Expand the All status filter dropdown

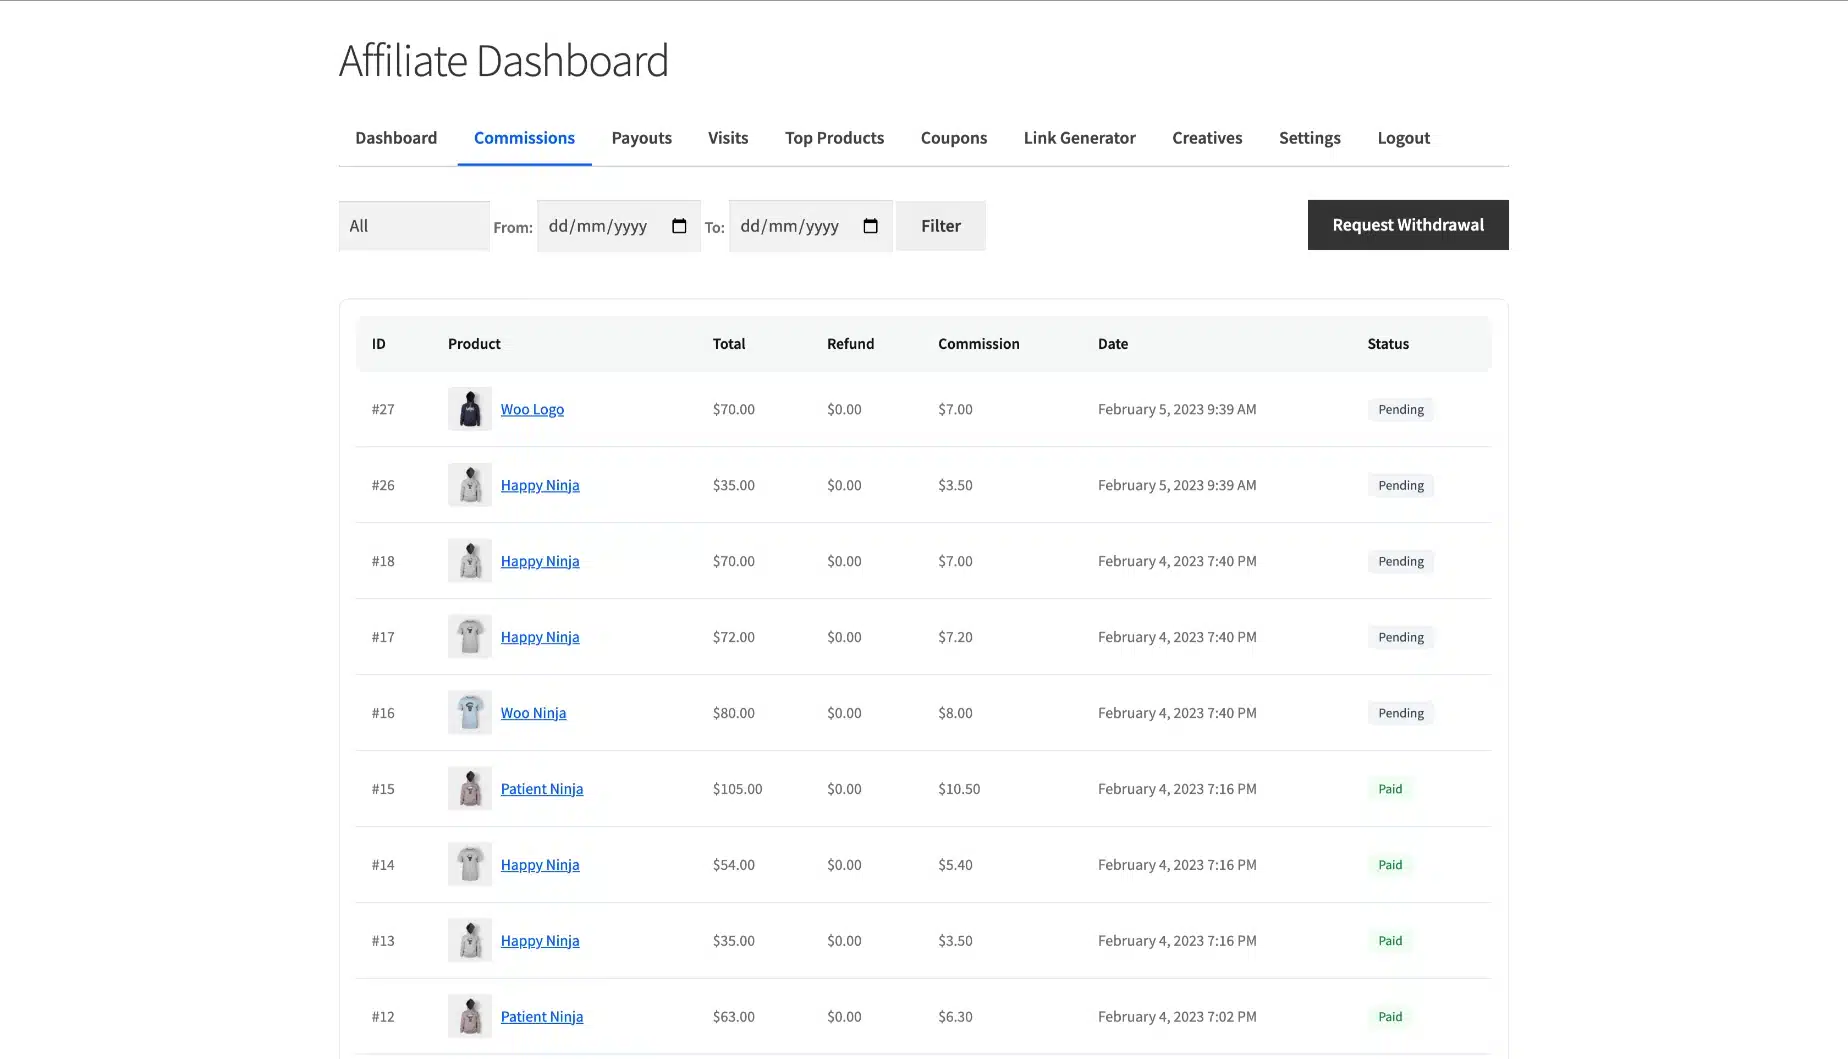coord(413,226)
